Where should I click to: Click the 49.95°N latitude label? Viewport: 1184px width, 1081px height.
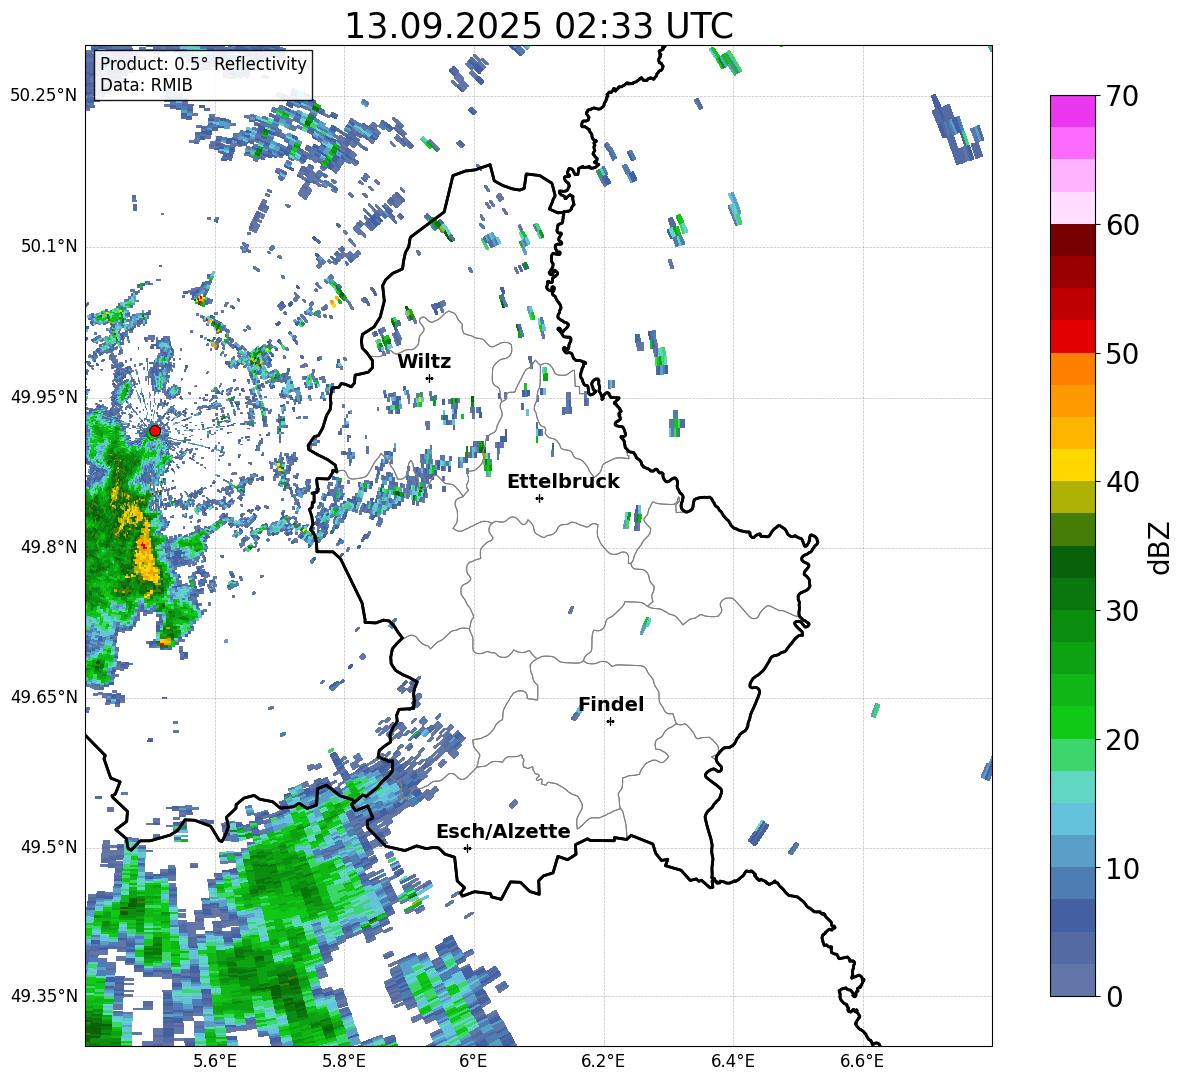coord(44,396)
